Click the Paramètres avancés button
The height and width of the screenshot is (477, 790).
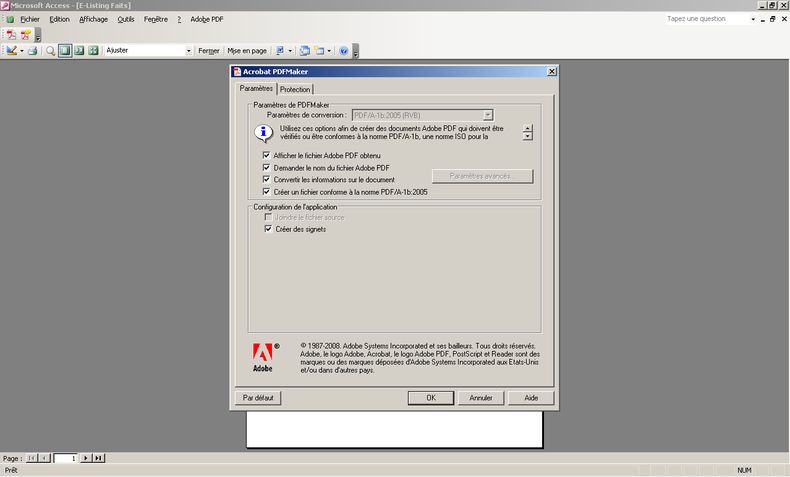pos(482,176)
